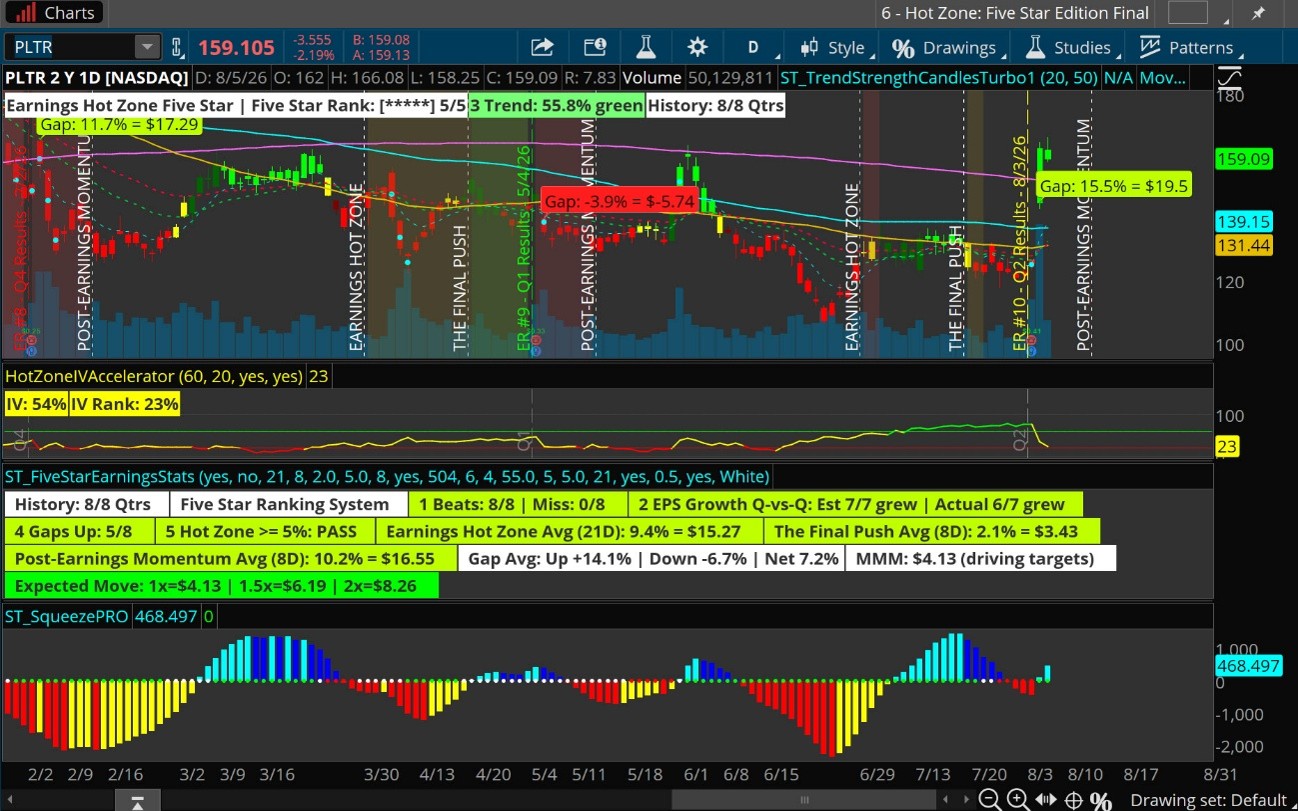Viewport: 1298px width, 811px height.
Task: Click the Volume label in the chart header
Action: (x=651, y=77)
